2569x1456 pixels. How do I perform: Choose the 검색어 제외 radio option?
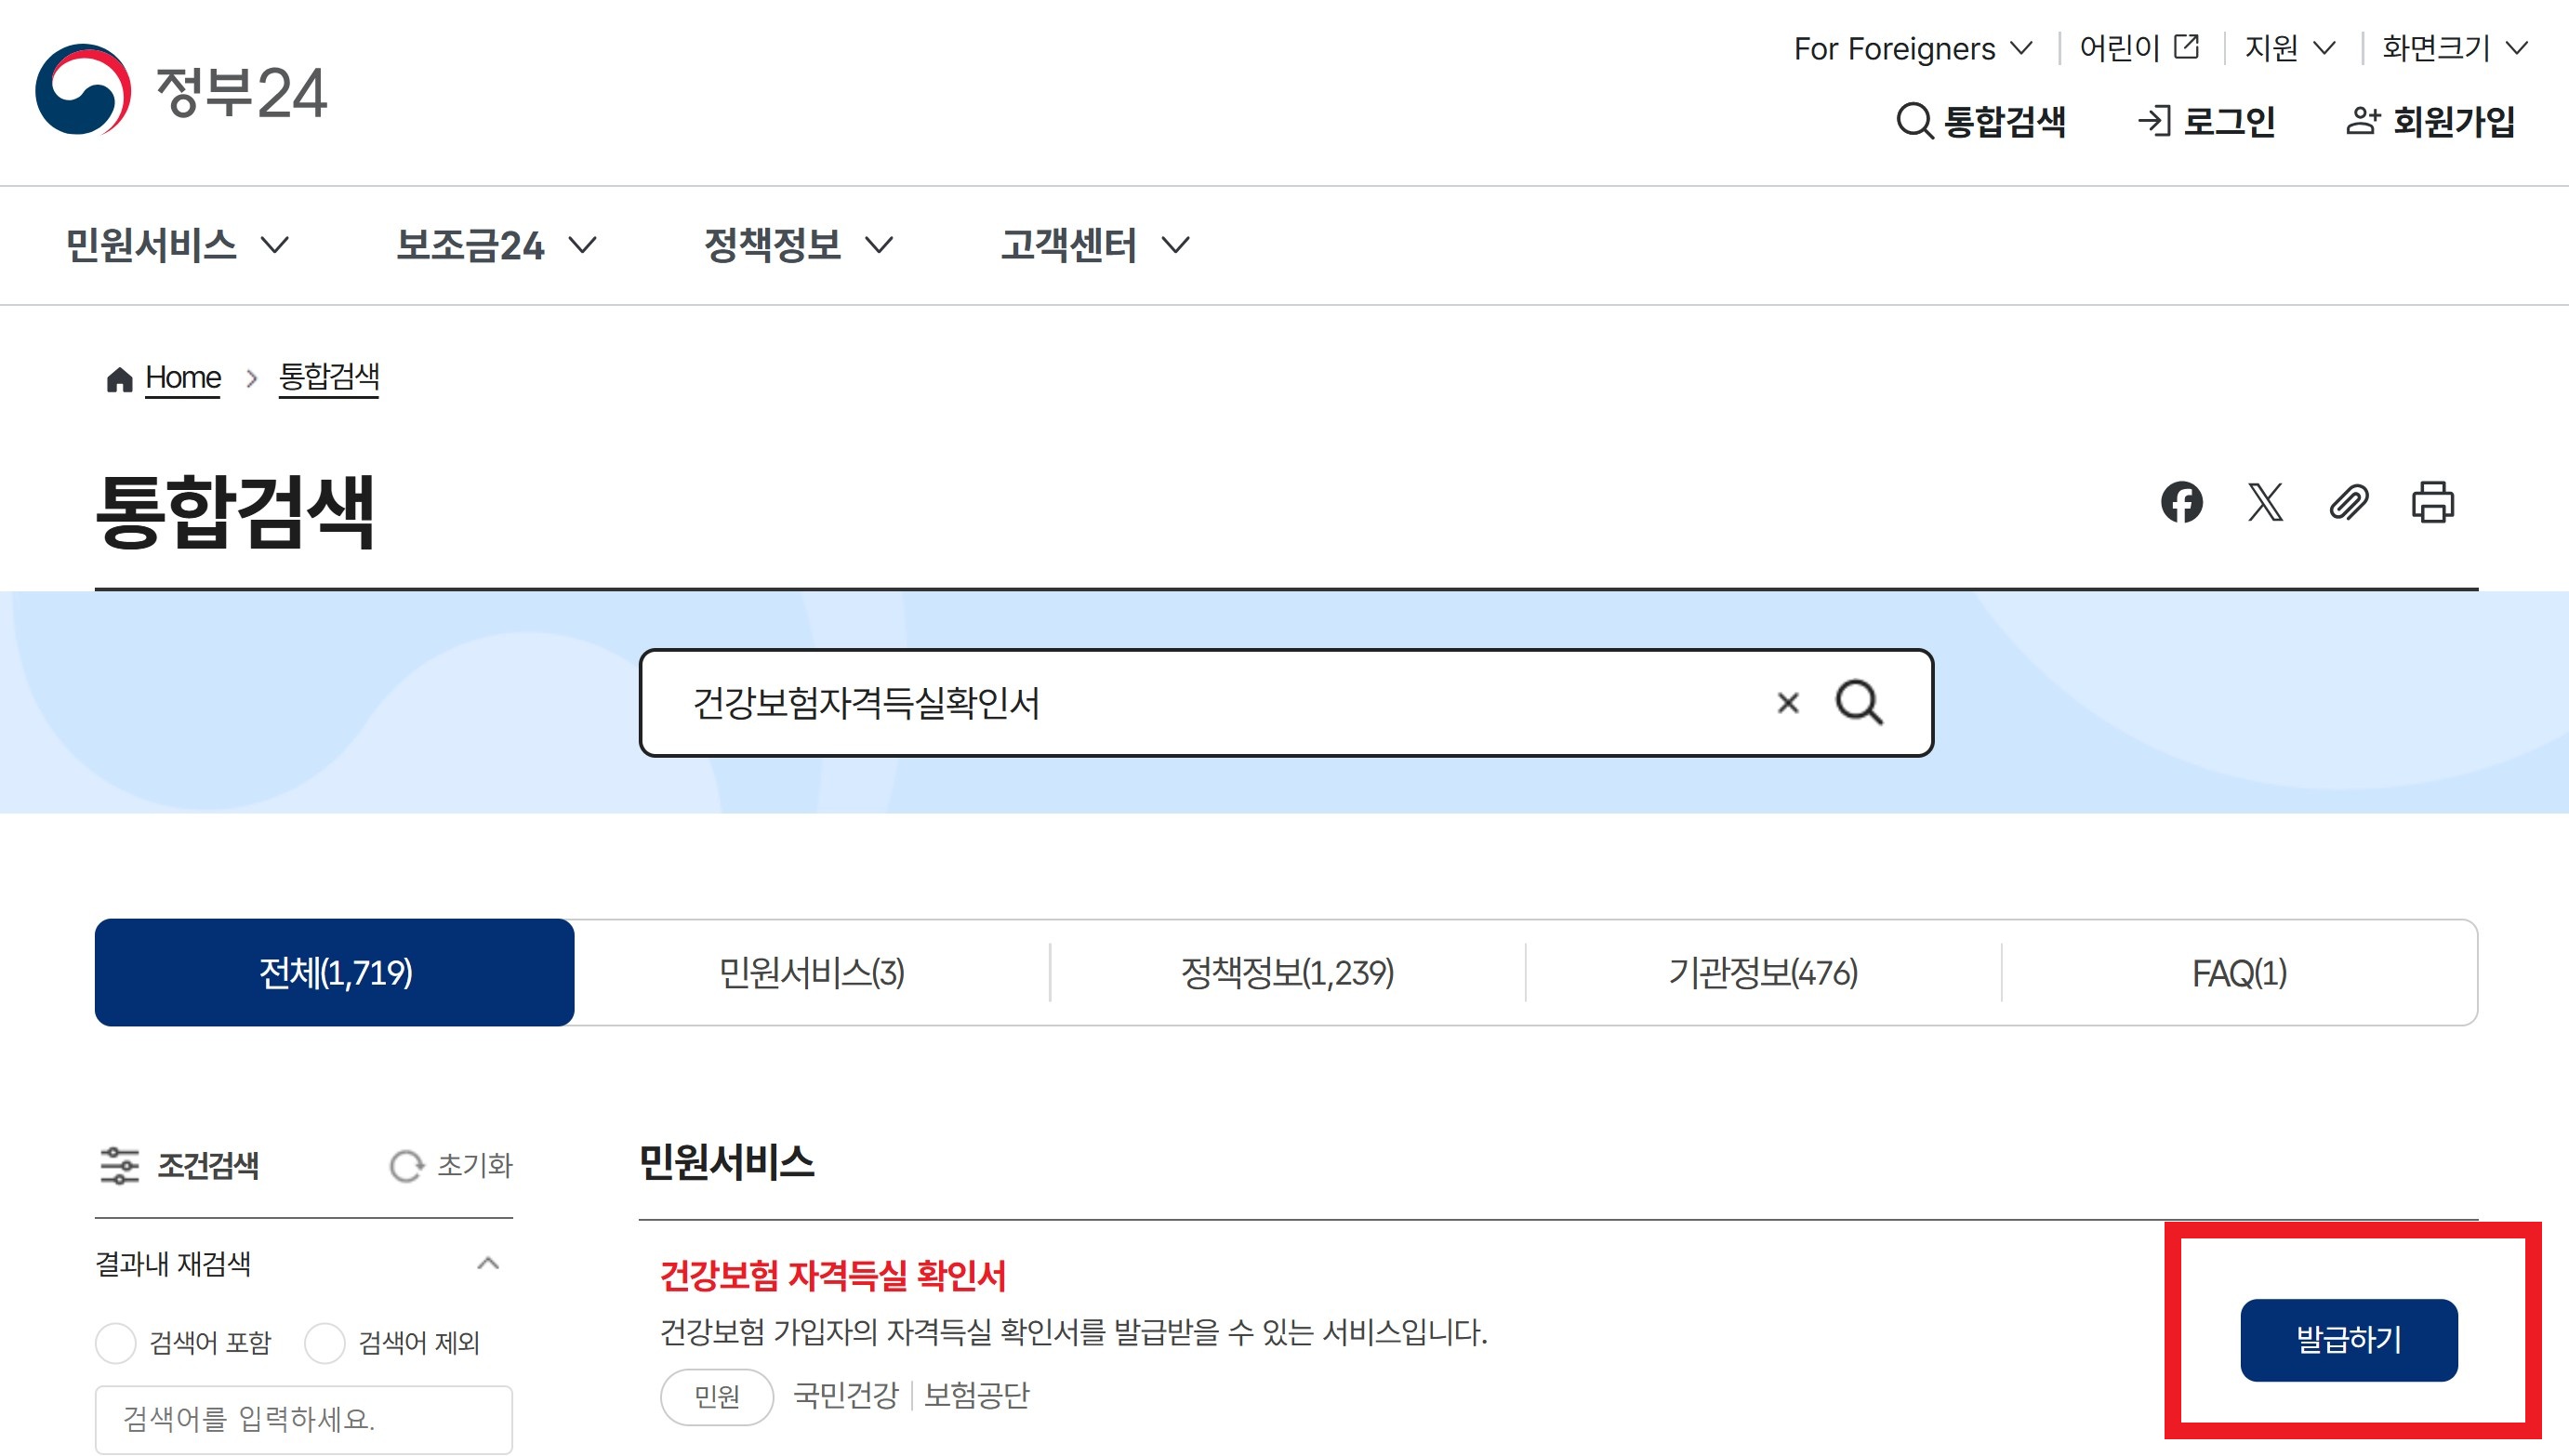[325, 1344]
